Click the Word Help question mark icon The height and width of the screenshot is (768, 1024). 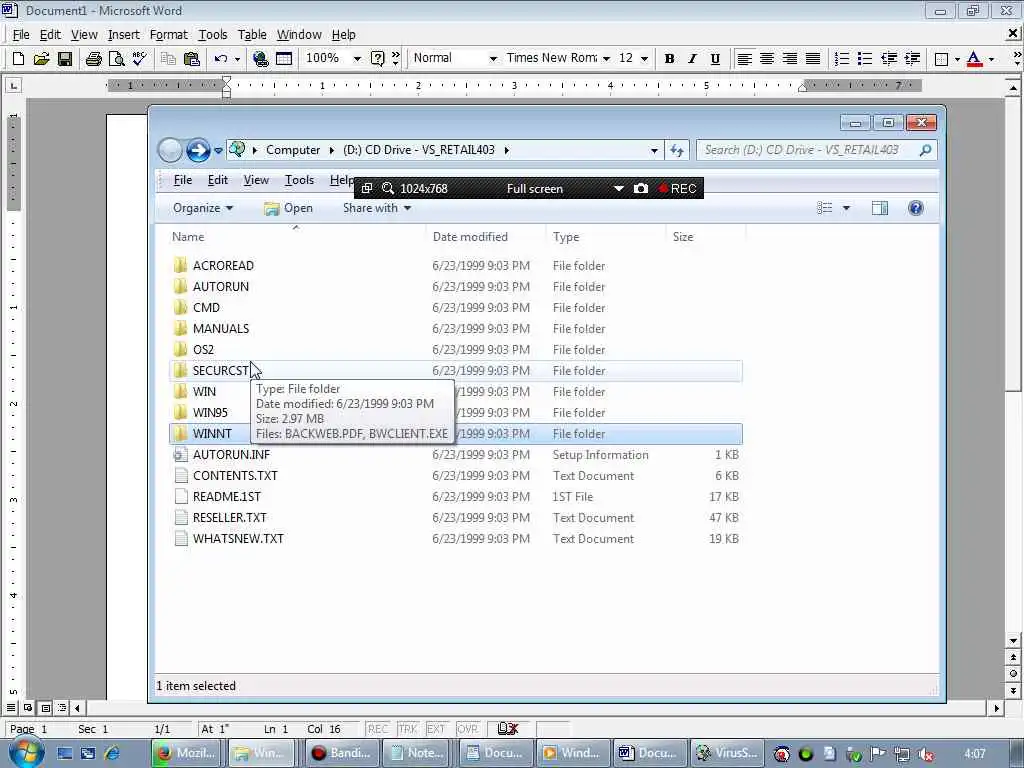(377, 59)
